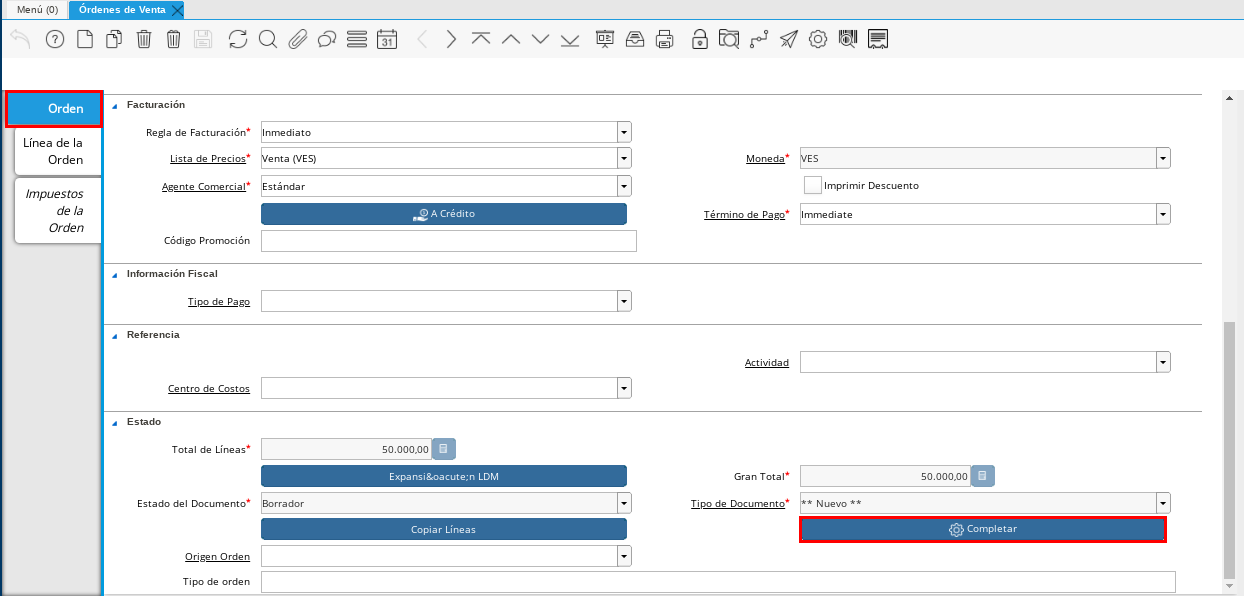Click the Expansión LDM button

click(444, 476)
